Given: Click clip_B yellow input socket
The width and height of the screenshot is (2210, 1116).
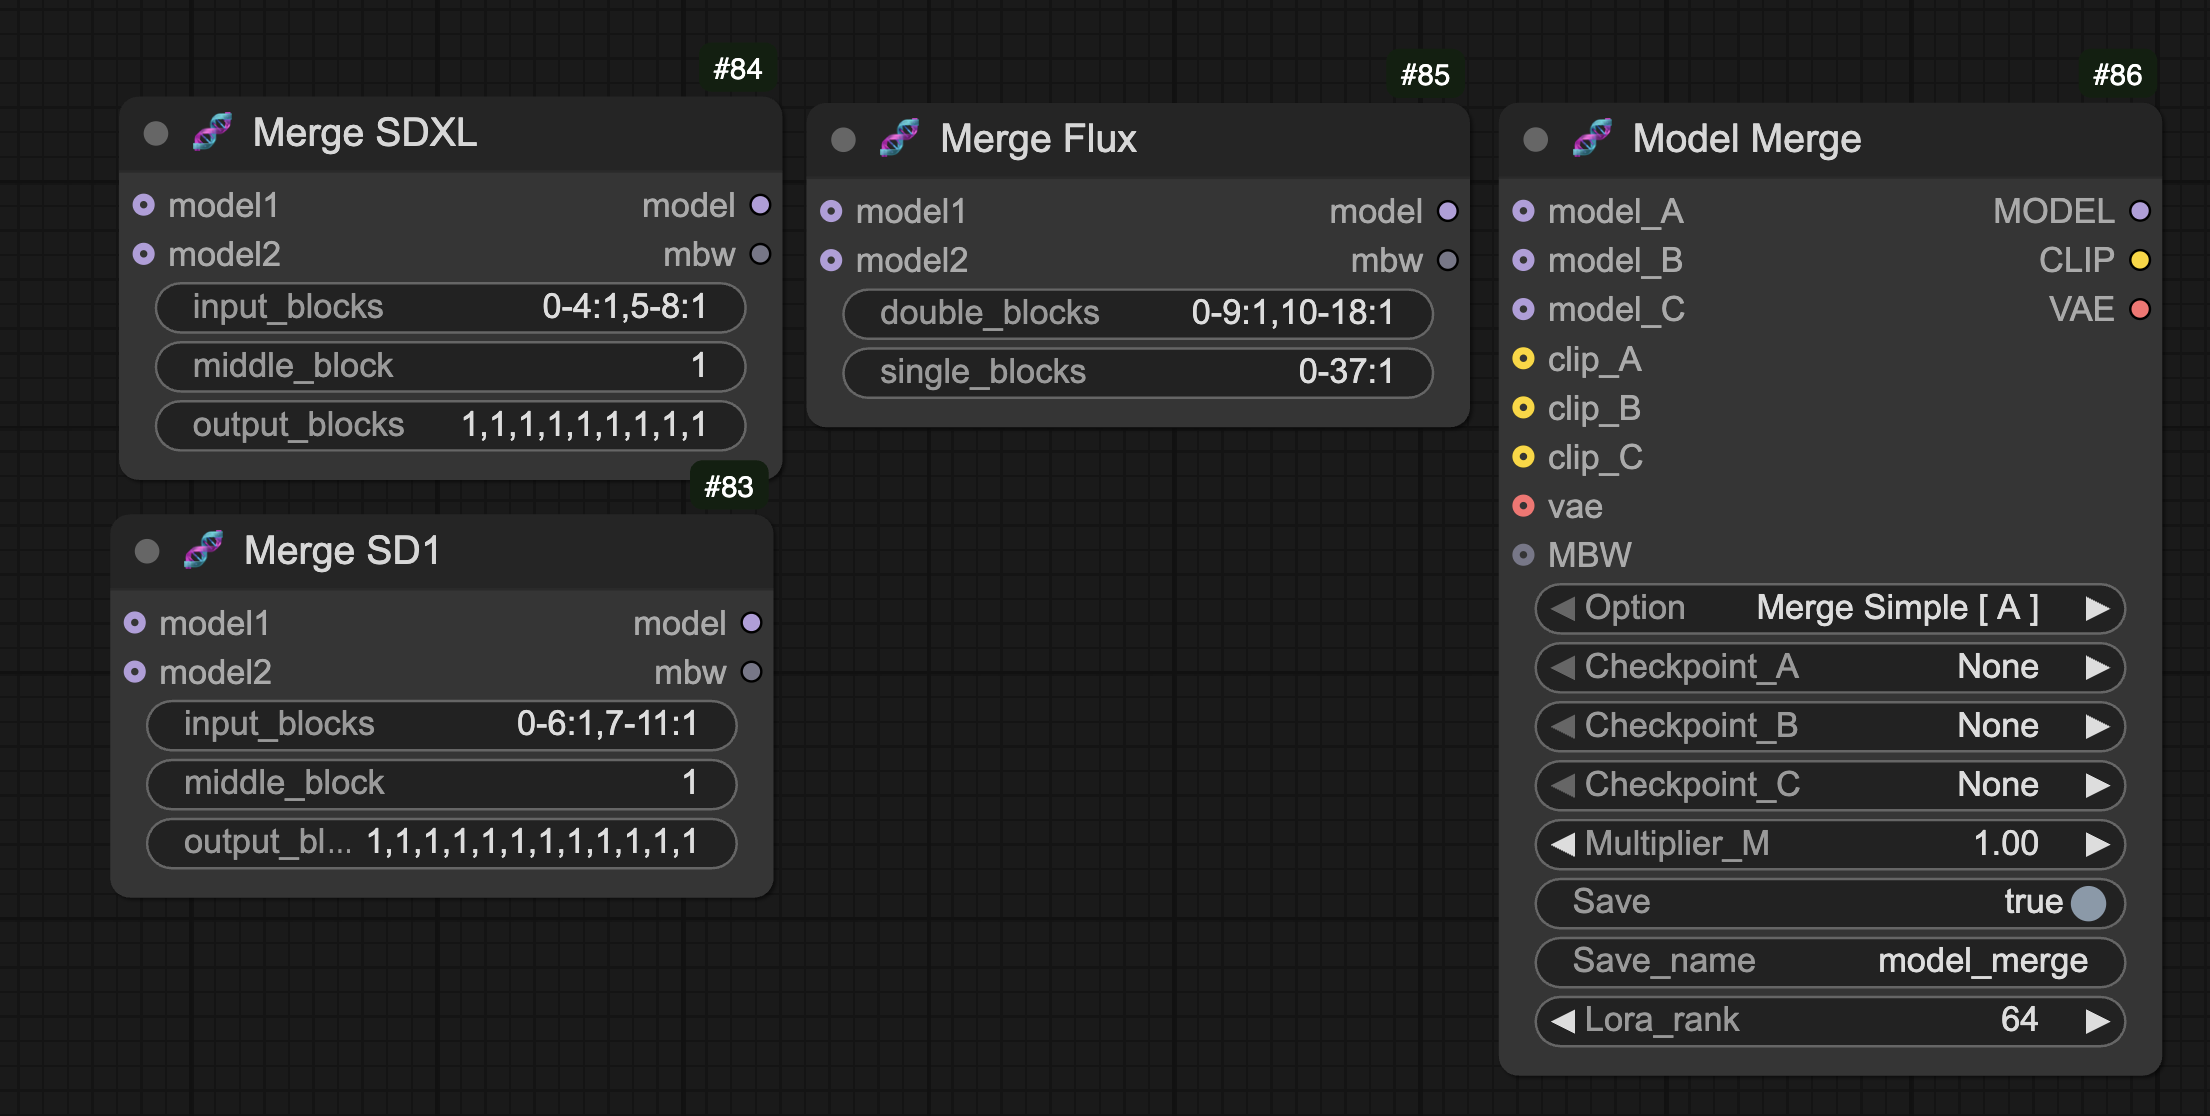Looking at the screenshot, I should (1523, 407).
